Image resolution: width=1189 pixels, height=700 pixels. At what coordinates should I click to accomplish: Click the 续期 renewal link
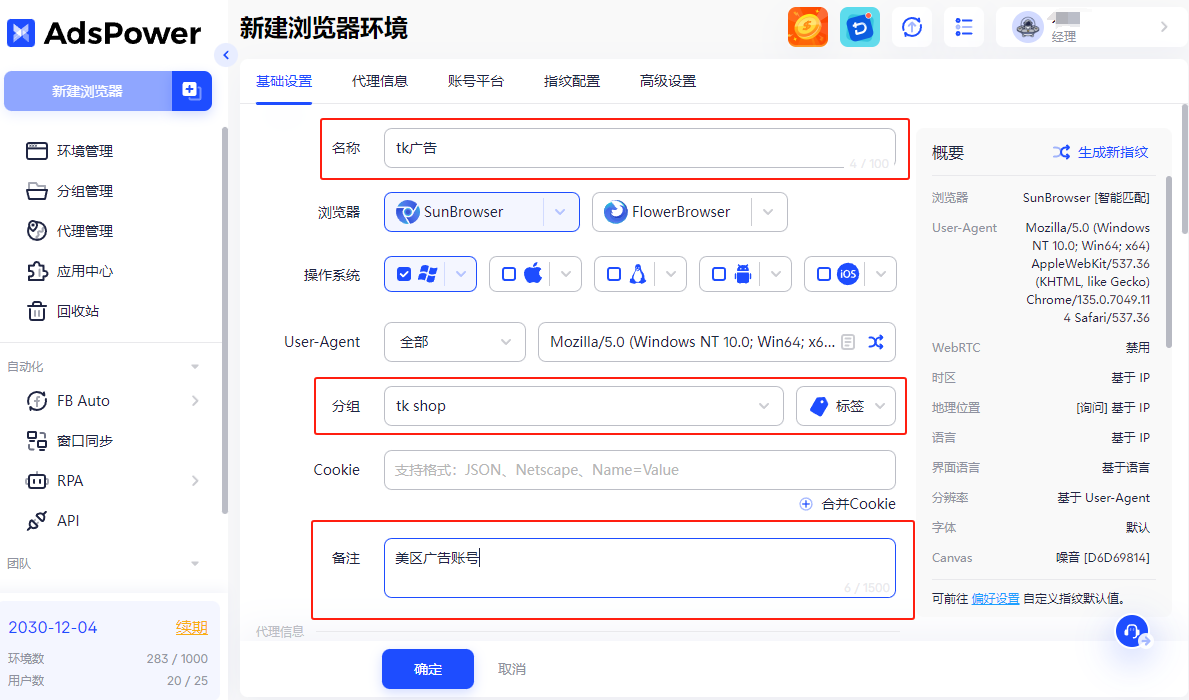point(191,627)
